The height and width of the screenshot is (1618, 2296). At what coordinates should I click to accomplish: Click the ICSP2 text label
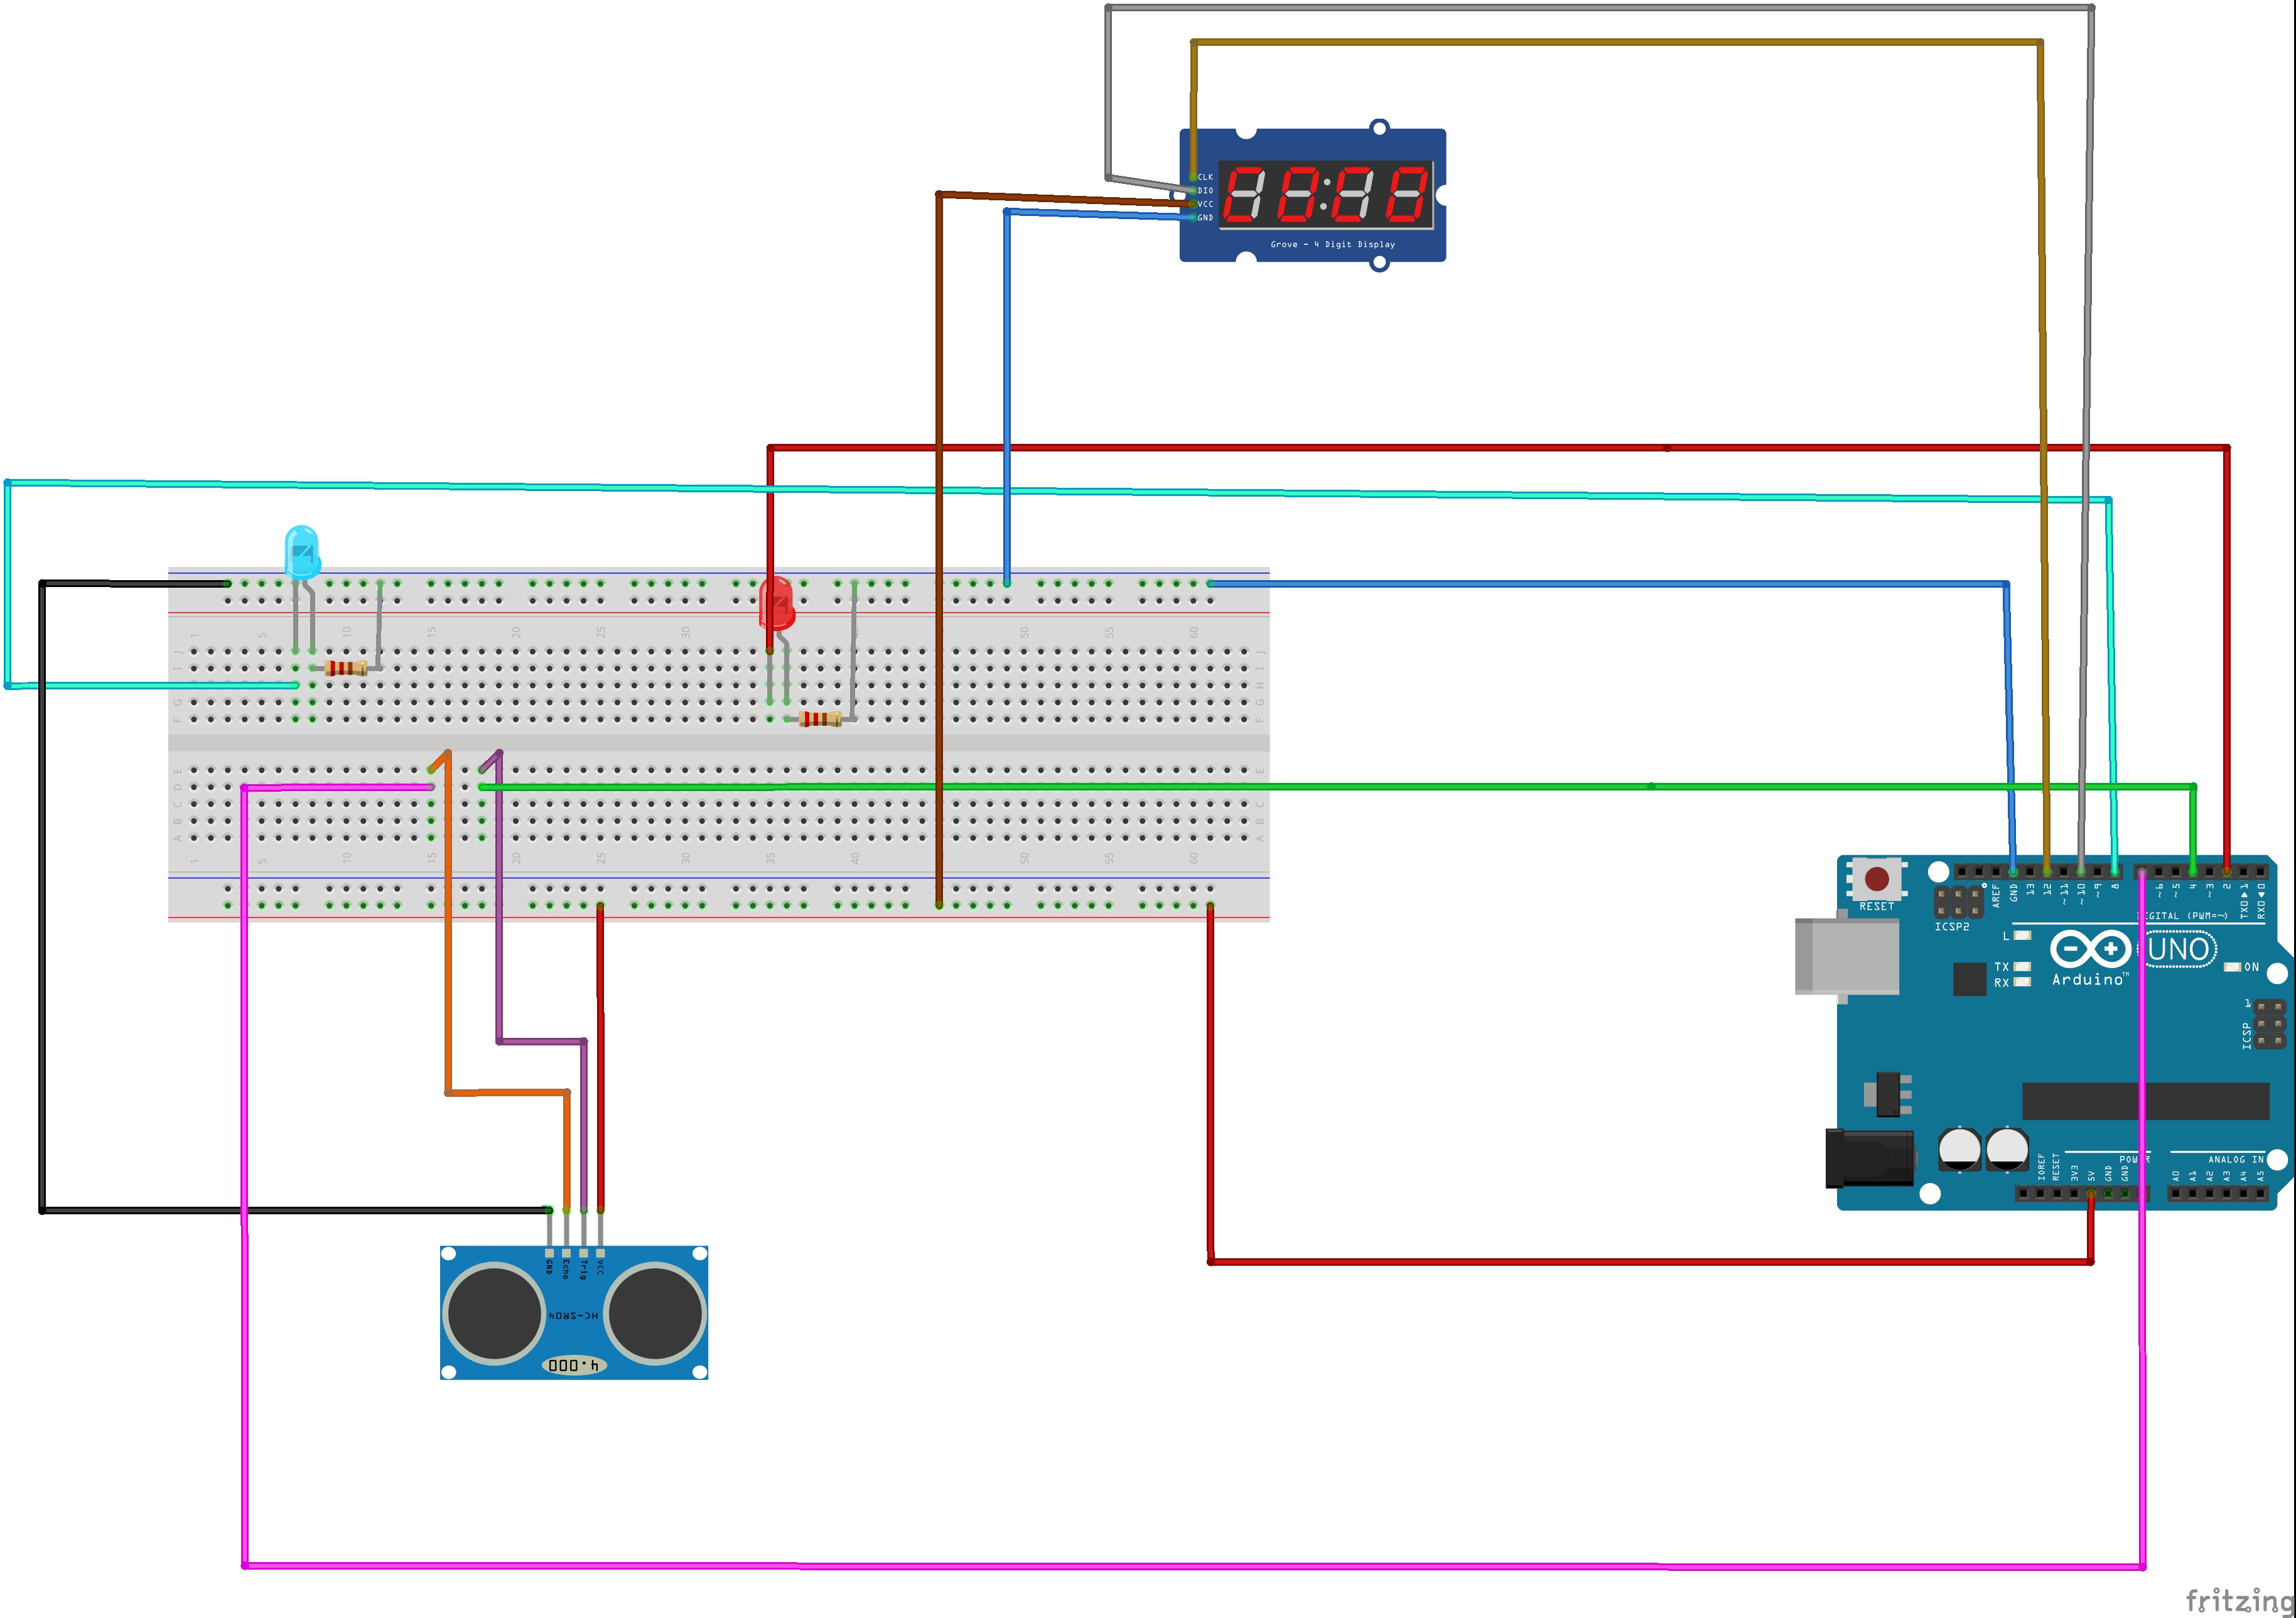[1952, 927]
